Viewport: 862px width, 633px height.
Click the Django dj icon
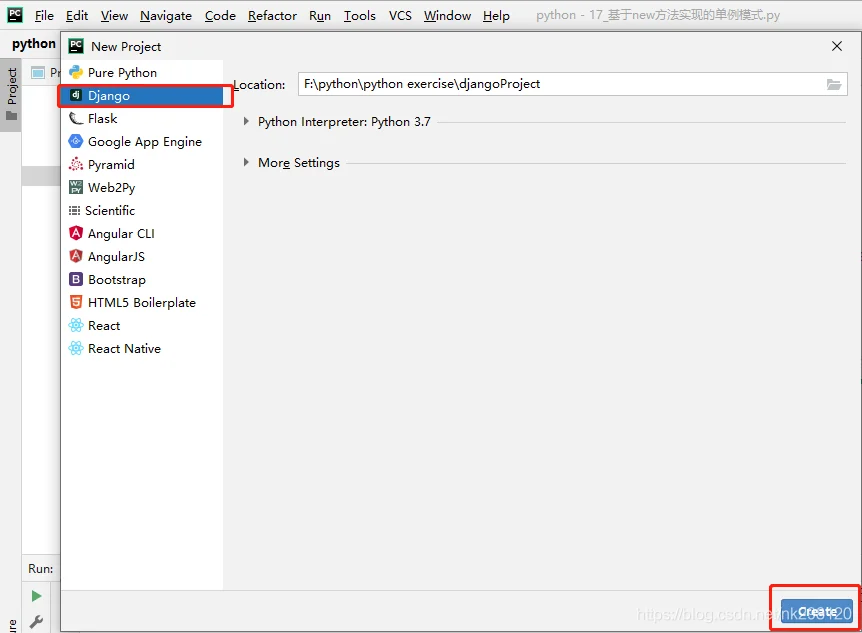(x=76, y=95)
